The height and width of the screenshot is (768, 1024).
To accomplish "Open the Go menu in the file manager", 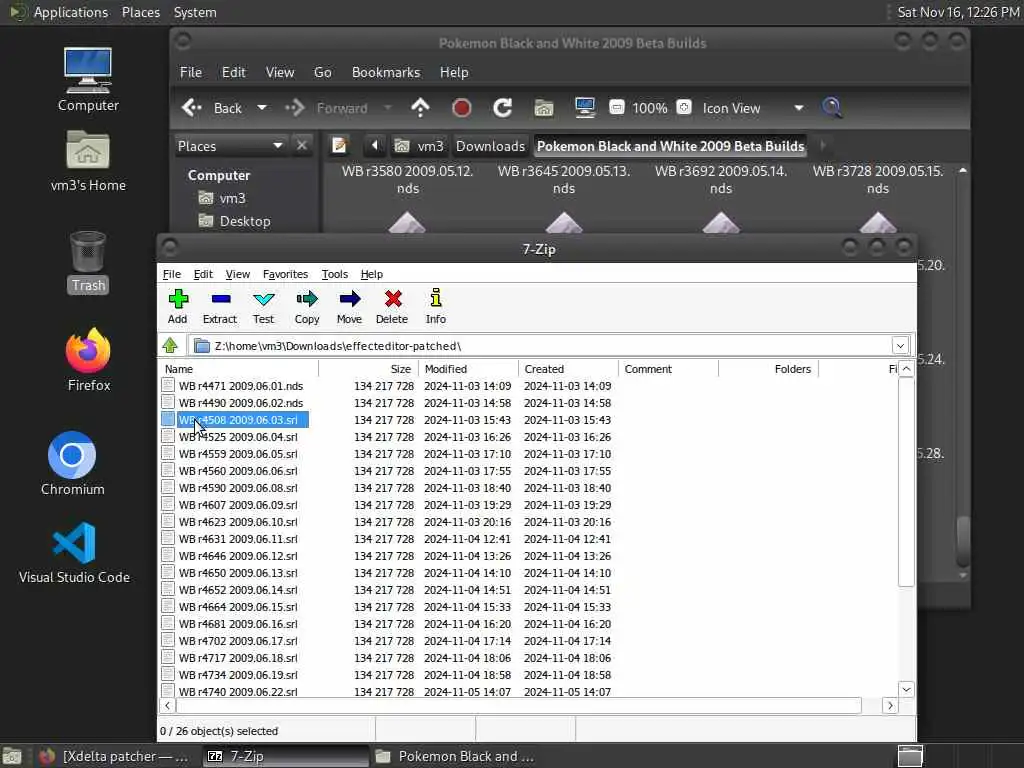I will (323, 72).
